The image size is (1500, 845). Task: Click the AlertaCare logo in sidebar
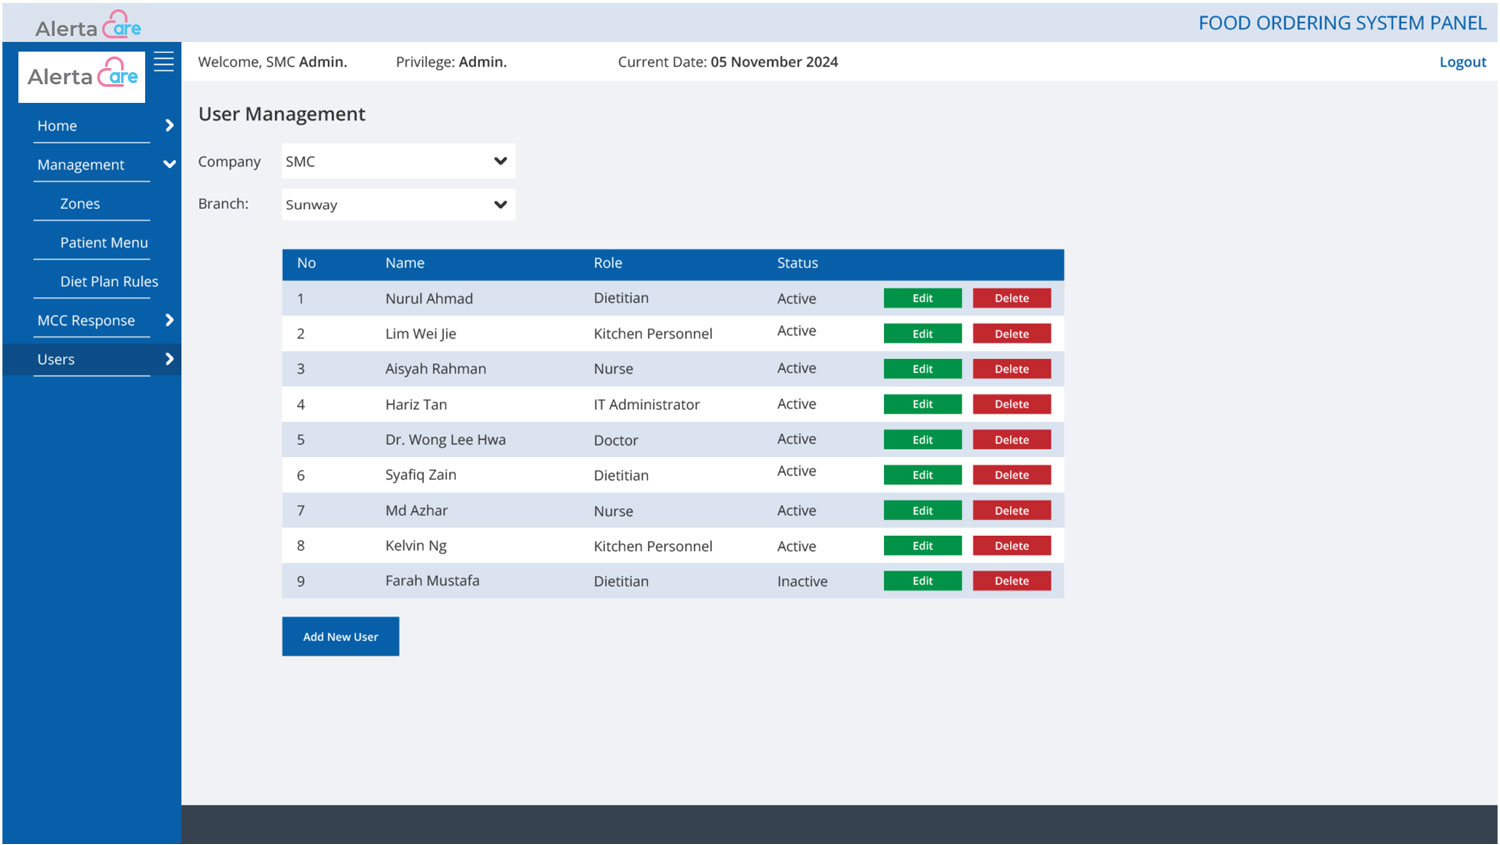point(82,77)
